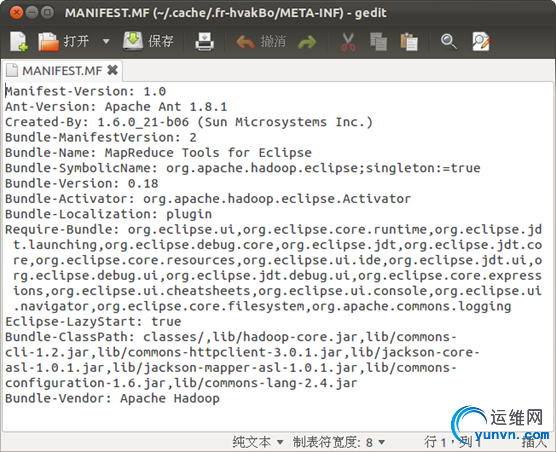Click the Ant-Version: Apache Ant 1.8.1 line

pyautogui.click(x=116, y=107)
